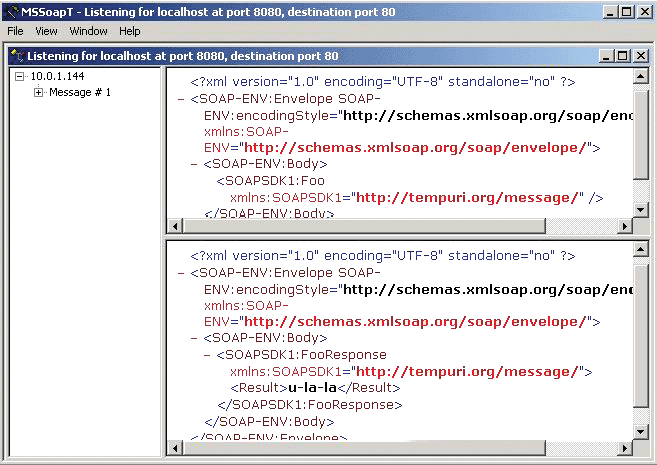Click the inner listening window's icon
The width and height of the screenshot is (657, 465).
(x=17, y=57)
